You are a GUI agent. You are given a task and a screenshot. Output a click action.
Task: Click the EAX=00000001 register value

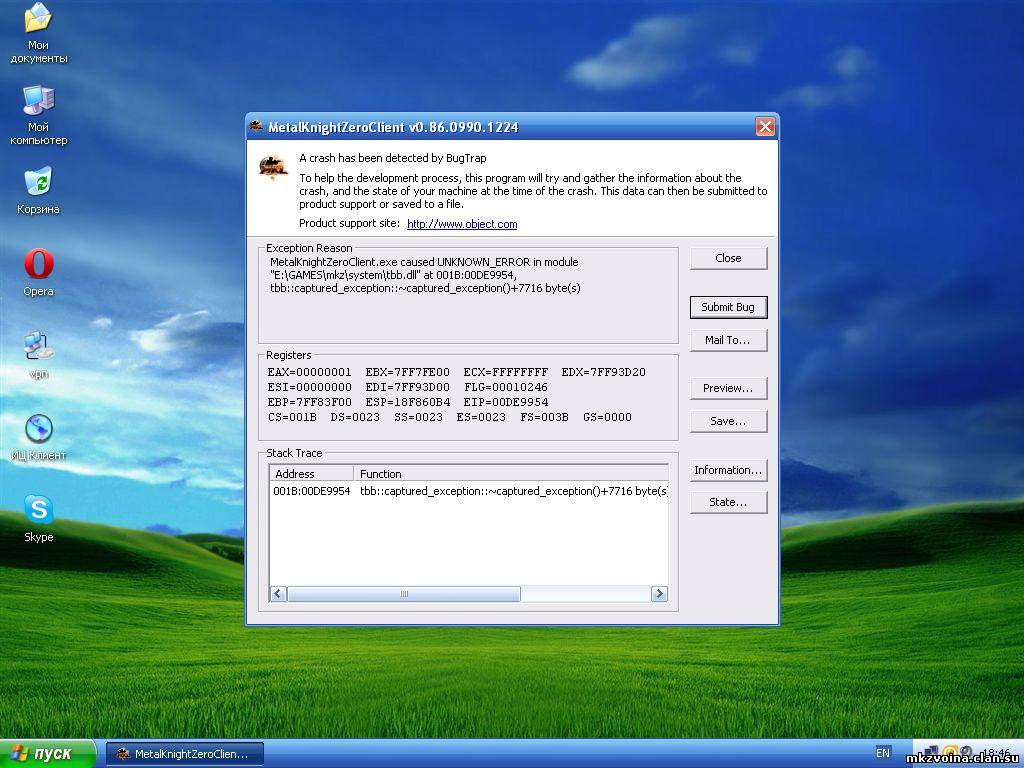310,372
